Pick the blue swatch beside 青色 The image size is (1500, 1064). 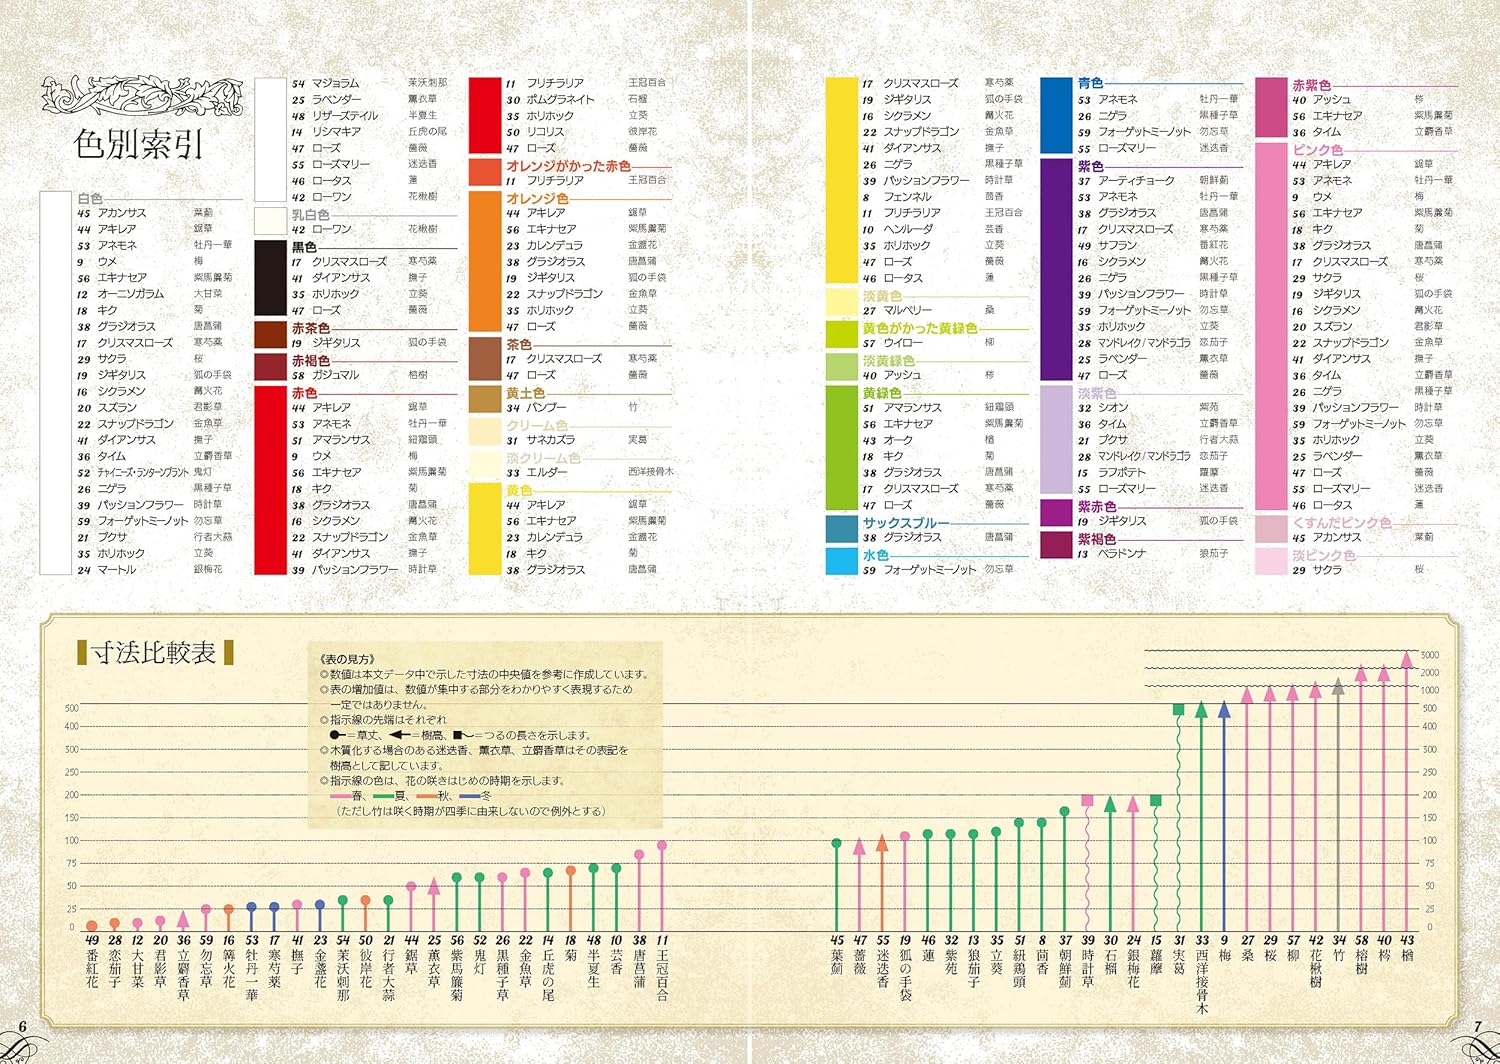tap(1056, 115)
